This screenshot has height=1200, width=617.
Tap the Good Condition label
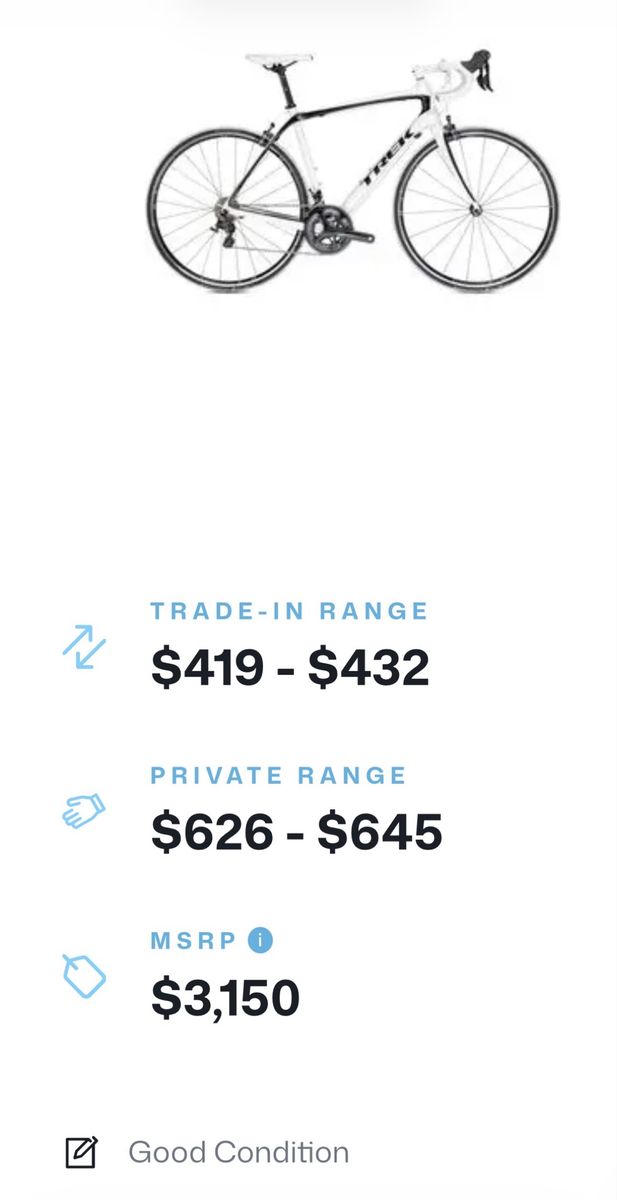point(238,1152)
